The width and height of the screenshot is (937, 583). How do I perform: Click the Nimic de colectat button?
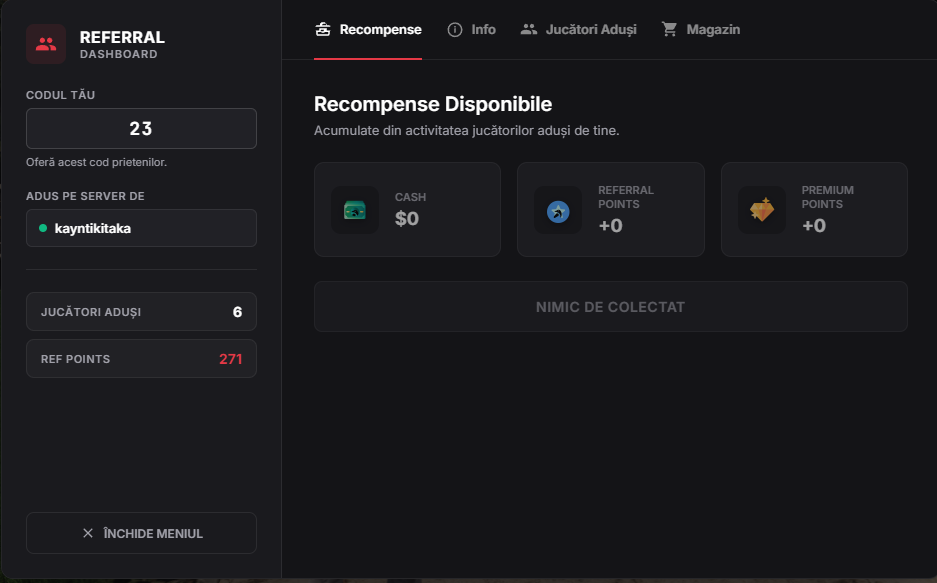611,306
